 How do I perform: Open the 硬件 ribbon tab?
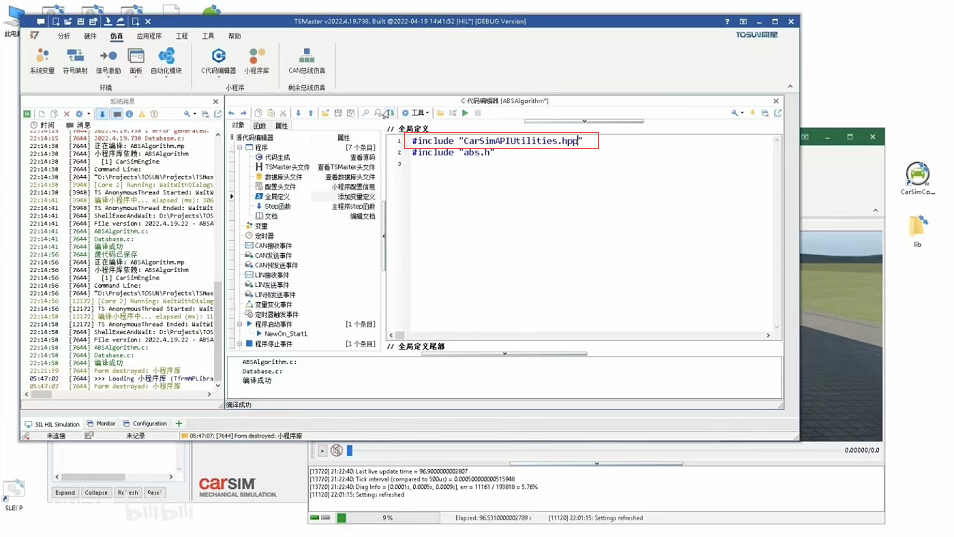90,36
